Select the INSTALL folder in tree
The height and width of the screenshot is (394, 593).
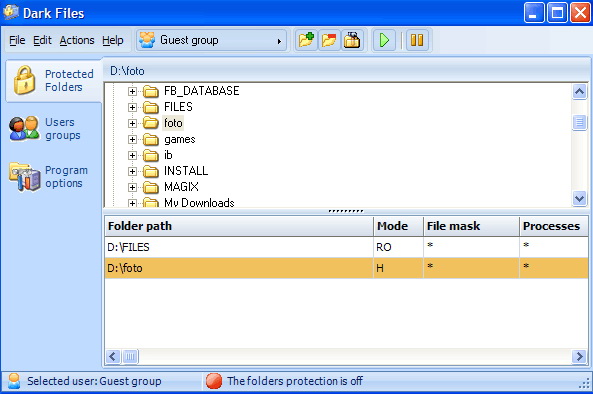click(x=186, y=171)
